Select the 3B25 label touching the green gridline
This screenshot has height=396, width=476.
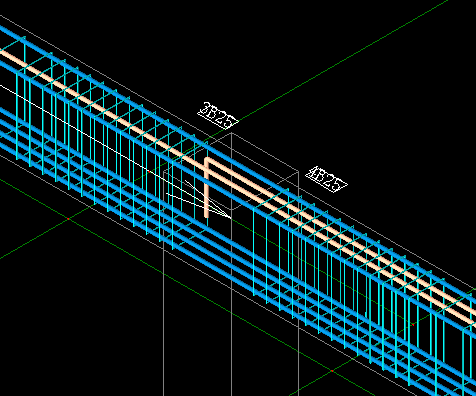click(x=218, y=116)
